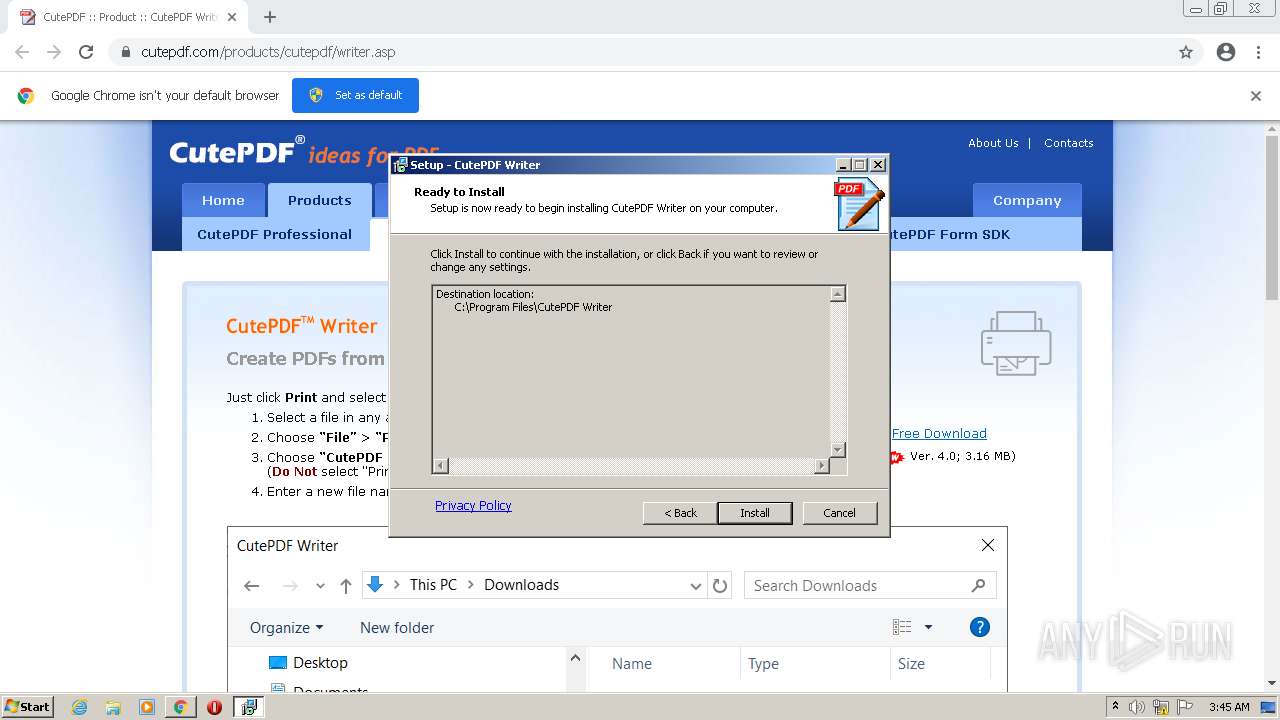Click the file dialog back arrow
1280x720 pixels.
pos(252,586)
